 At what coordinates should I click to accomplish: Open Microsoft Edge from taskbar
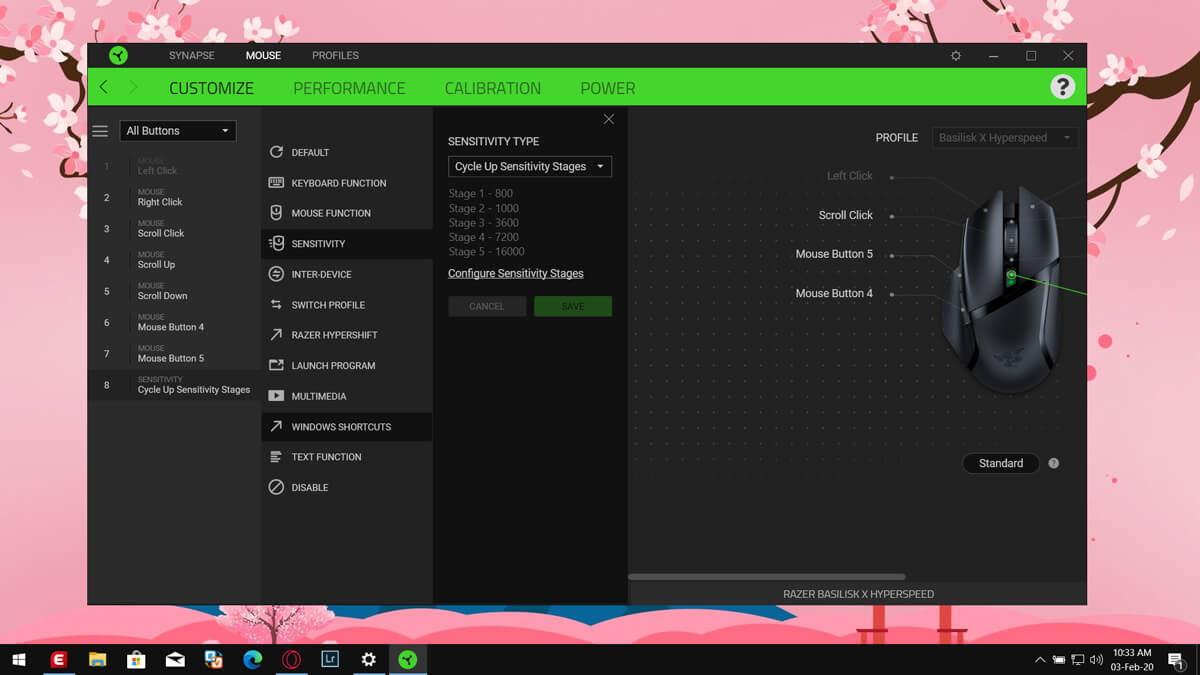pos(252,659)
